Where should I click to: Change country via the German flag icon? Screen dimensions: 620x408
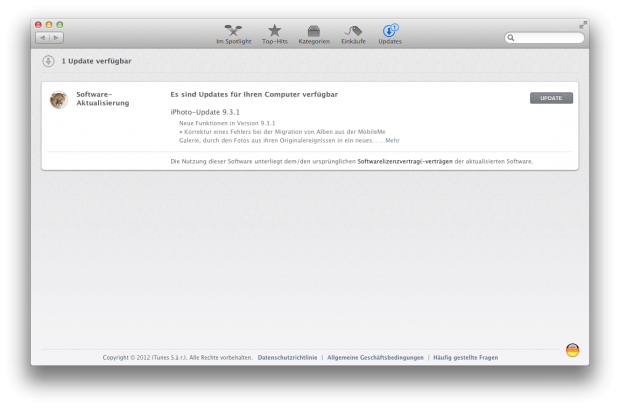coord(572,350)
